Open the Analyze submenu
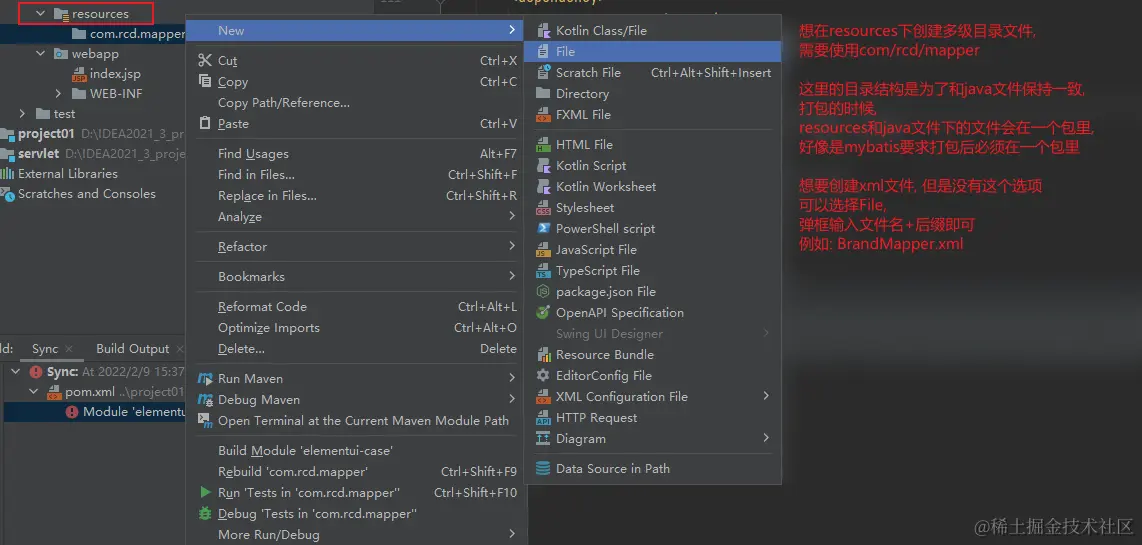 point(357,216)
